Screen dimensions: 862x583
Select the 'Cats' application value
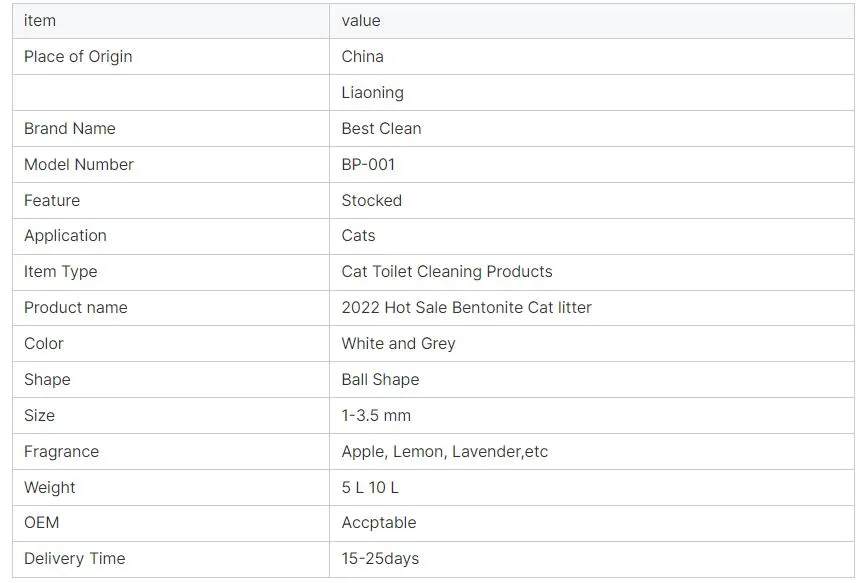click(x=358, y=236)
